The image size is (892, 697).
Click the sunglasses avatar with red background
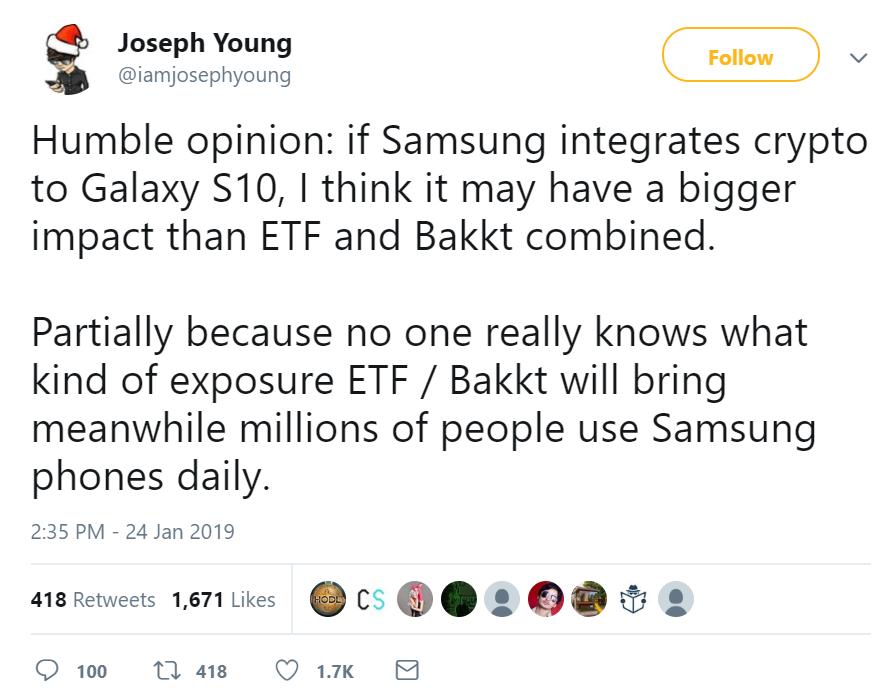[544, 599]
